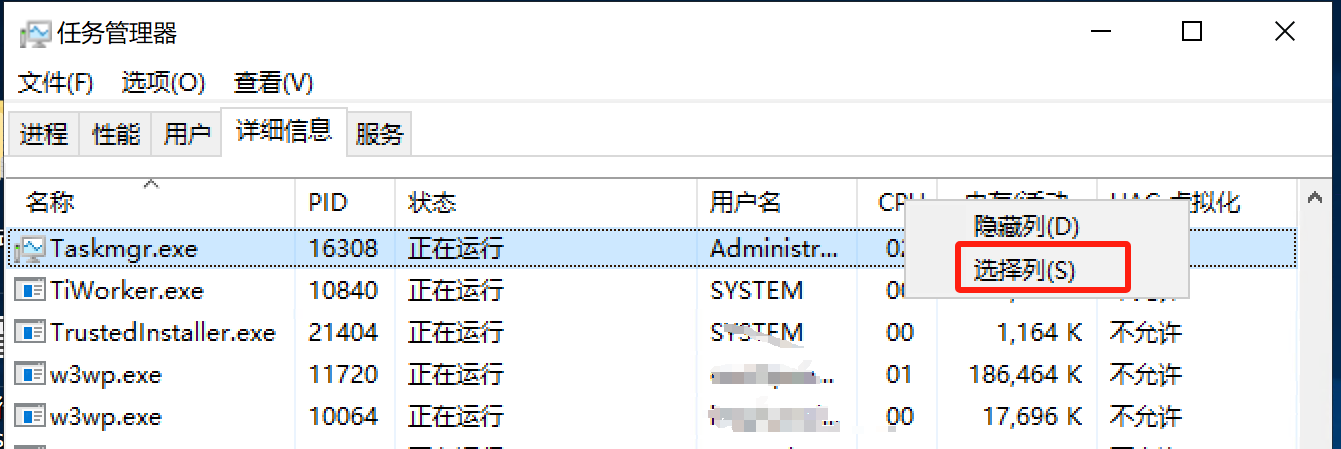Switch to the 用户 tab
This screenshot has height=449, width=1341.
(x=187, y=134)
